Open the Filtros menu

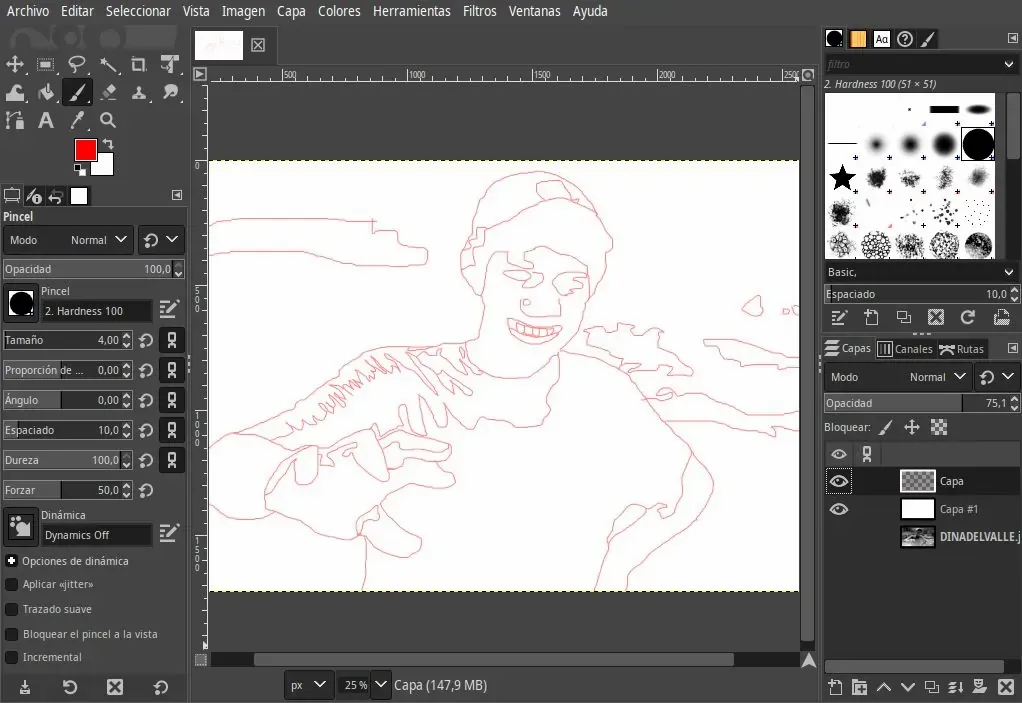pos(479,11)
